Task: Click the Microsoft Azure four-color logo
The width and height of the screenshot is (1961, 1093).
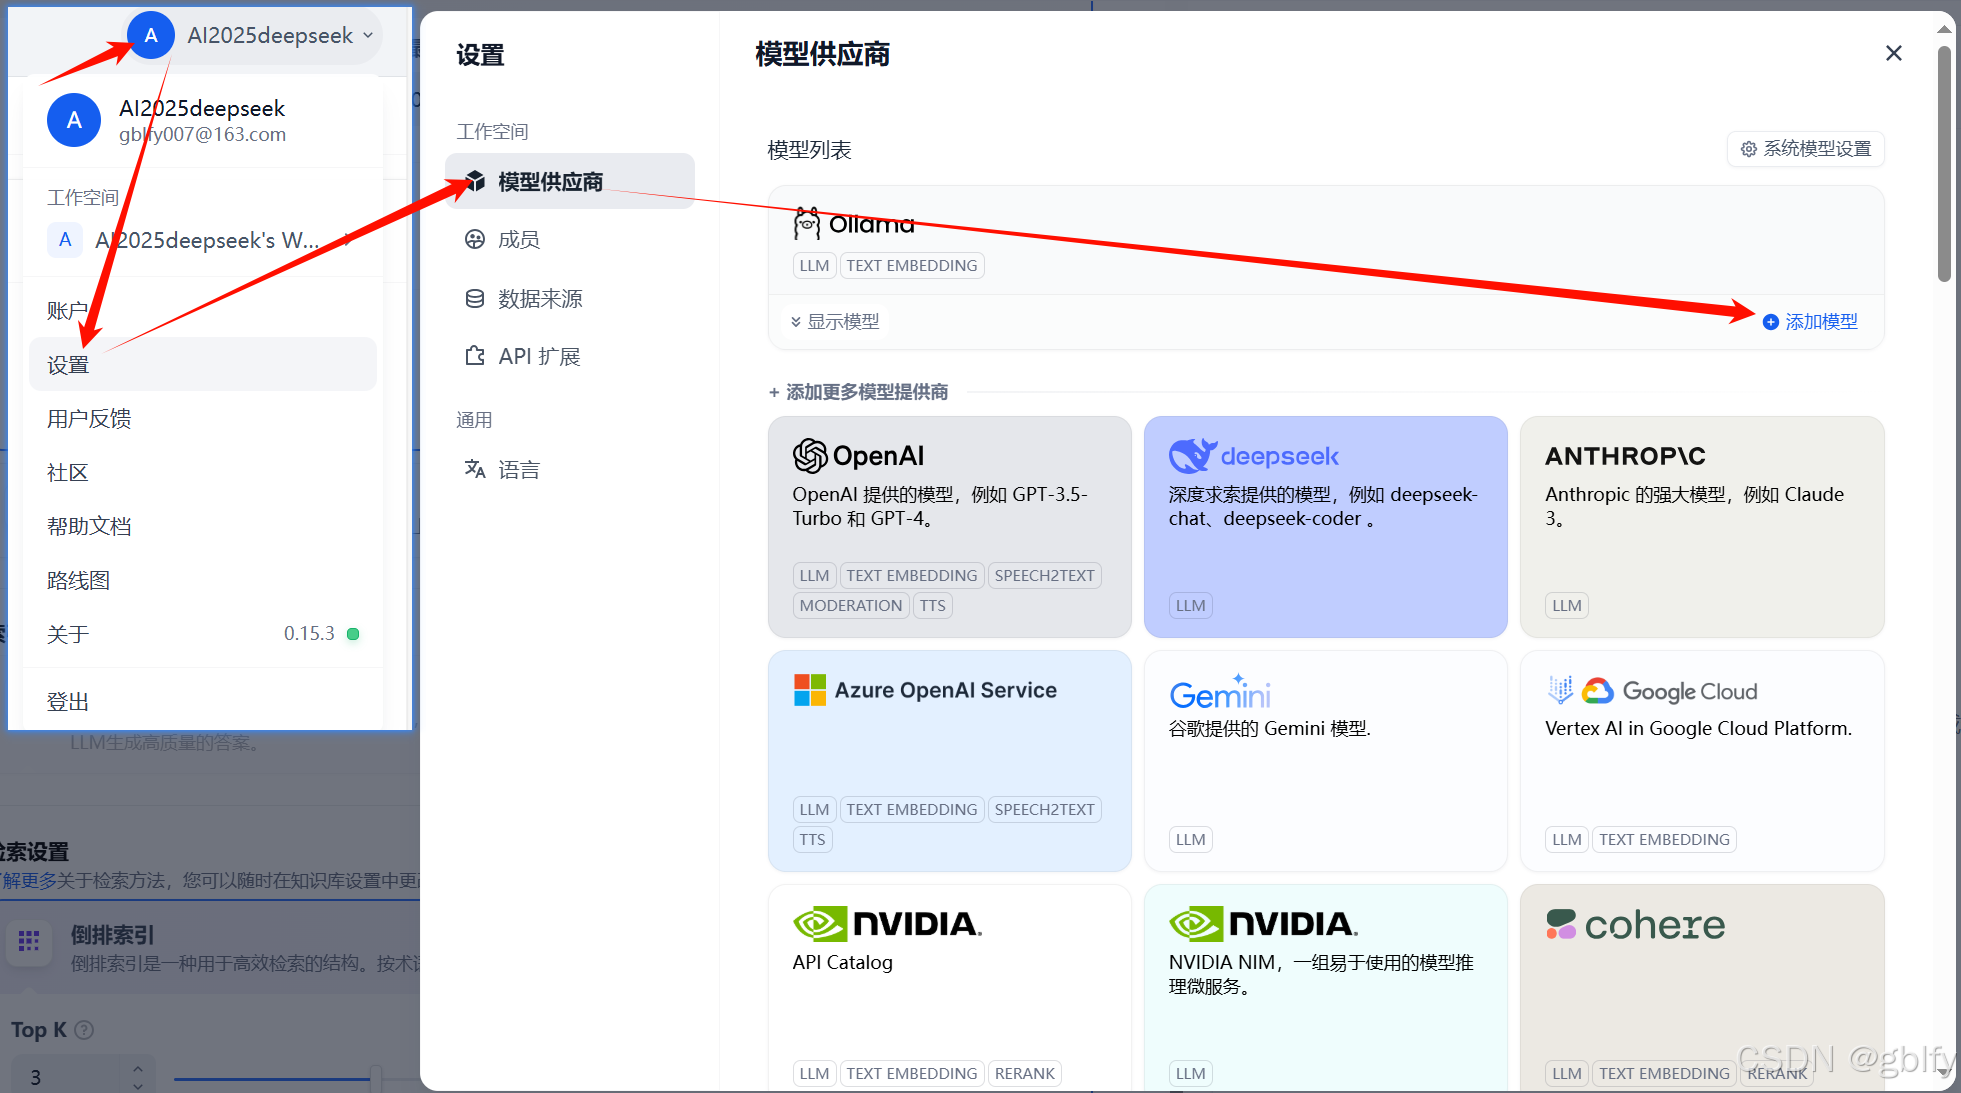Action: coord(810,690)
